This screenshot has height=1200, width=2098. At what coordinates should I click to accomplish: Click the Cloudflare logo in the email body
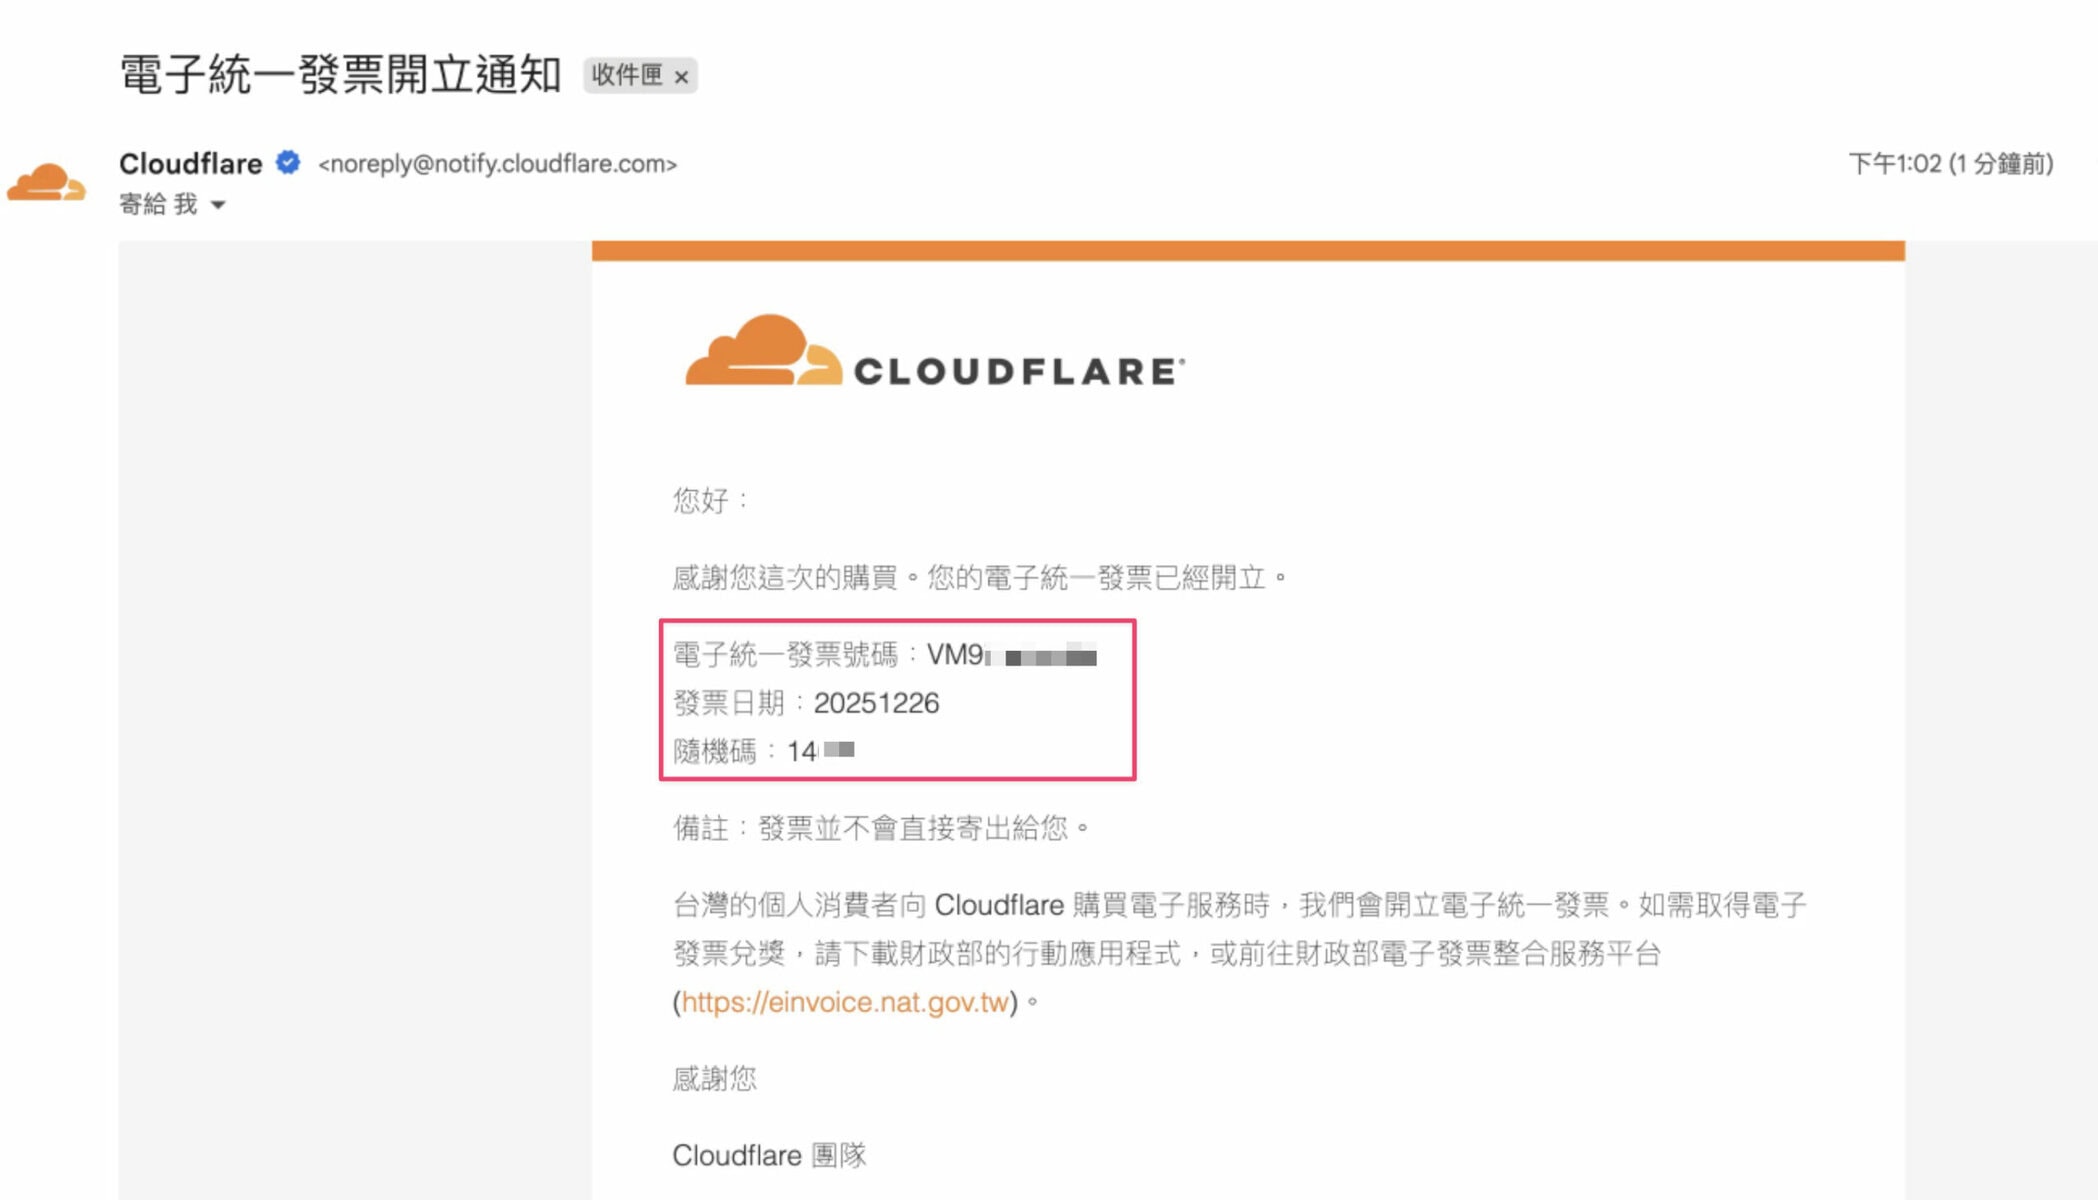tap(934, 352)
